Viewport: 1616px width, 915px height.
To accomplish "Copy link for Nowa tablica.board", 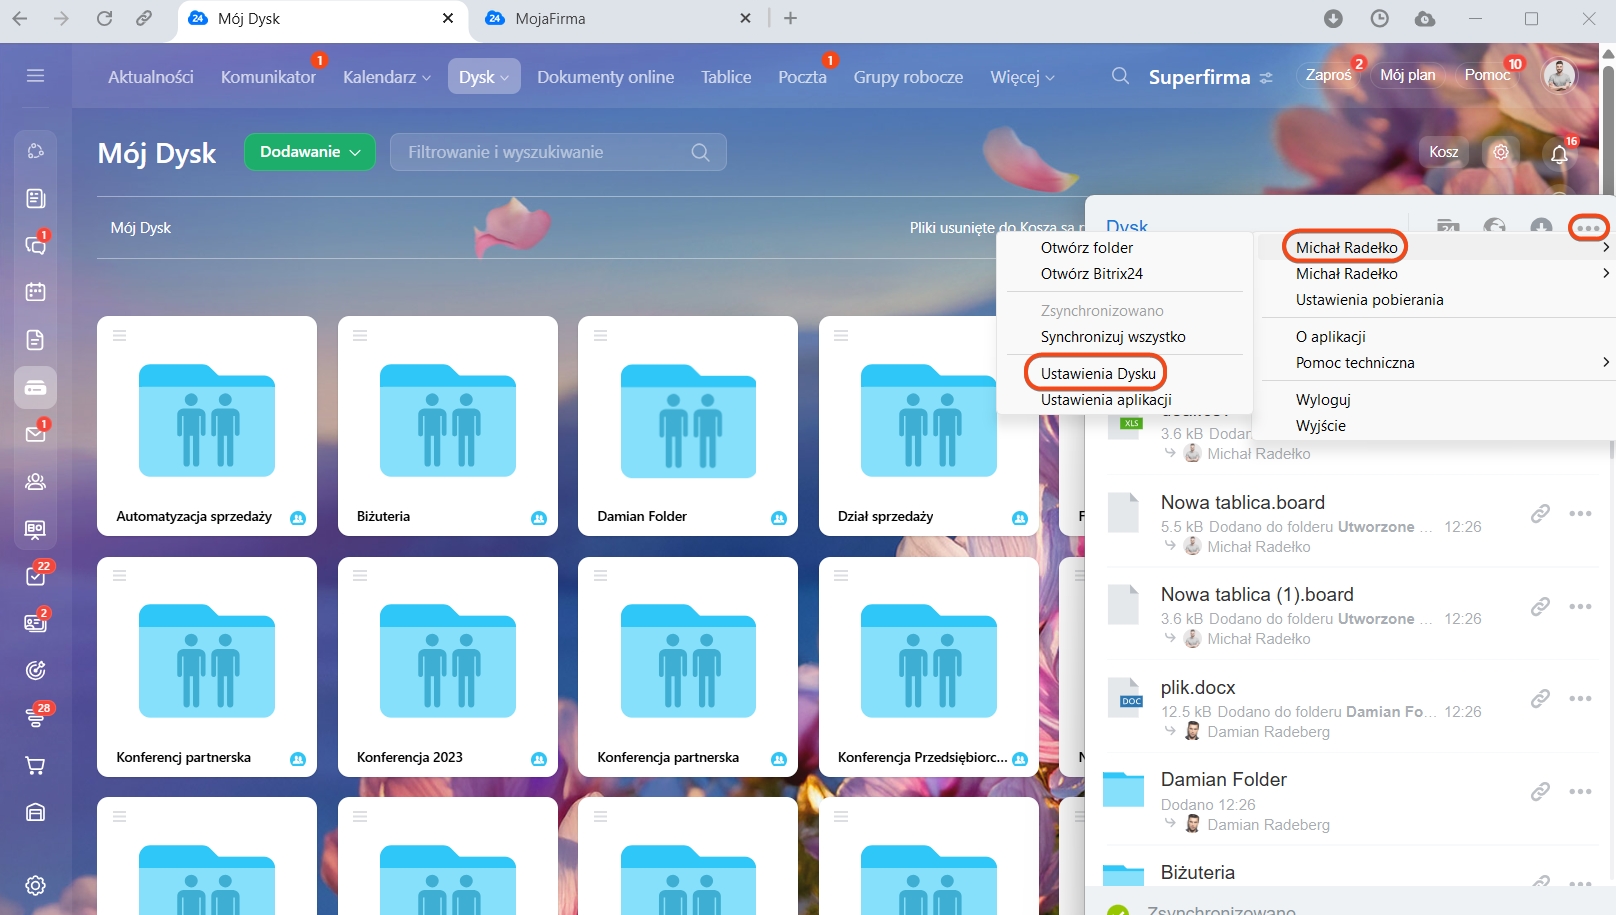I will tap(1540, 514).
